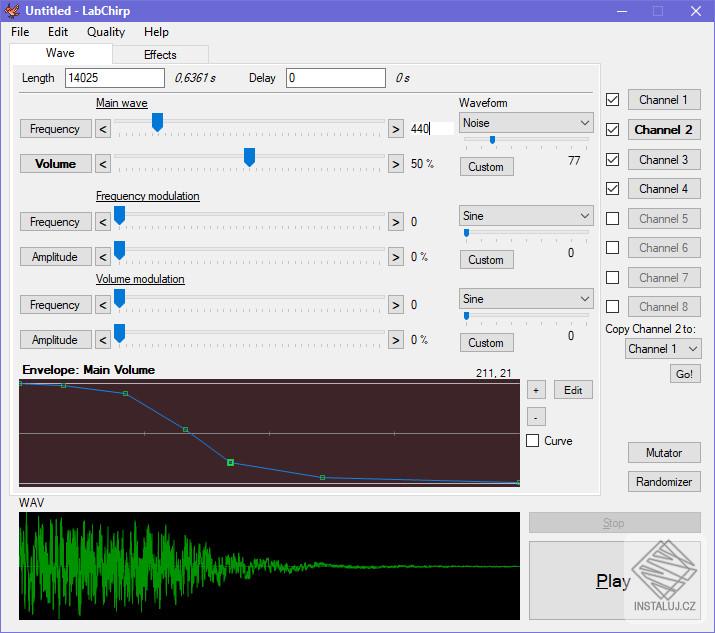
Task: Open the main Waveform Noise dropdown
Action: click(526, 123)
